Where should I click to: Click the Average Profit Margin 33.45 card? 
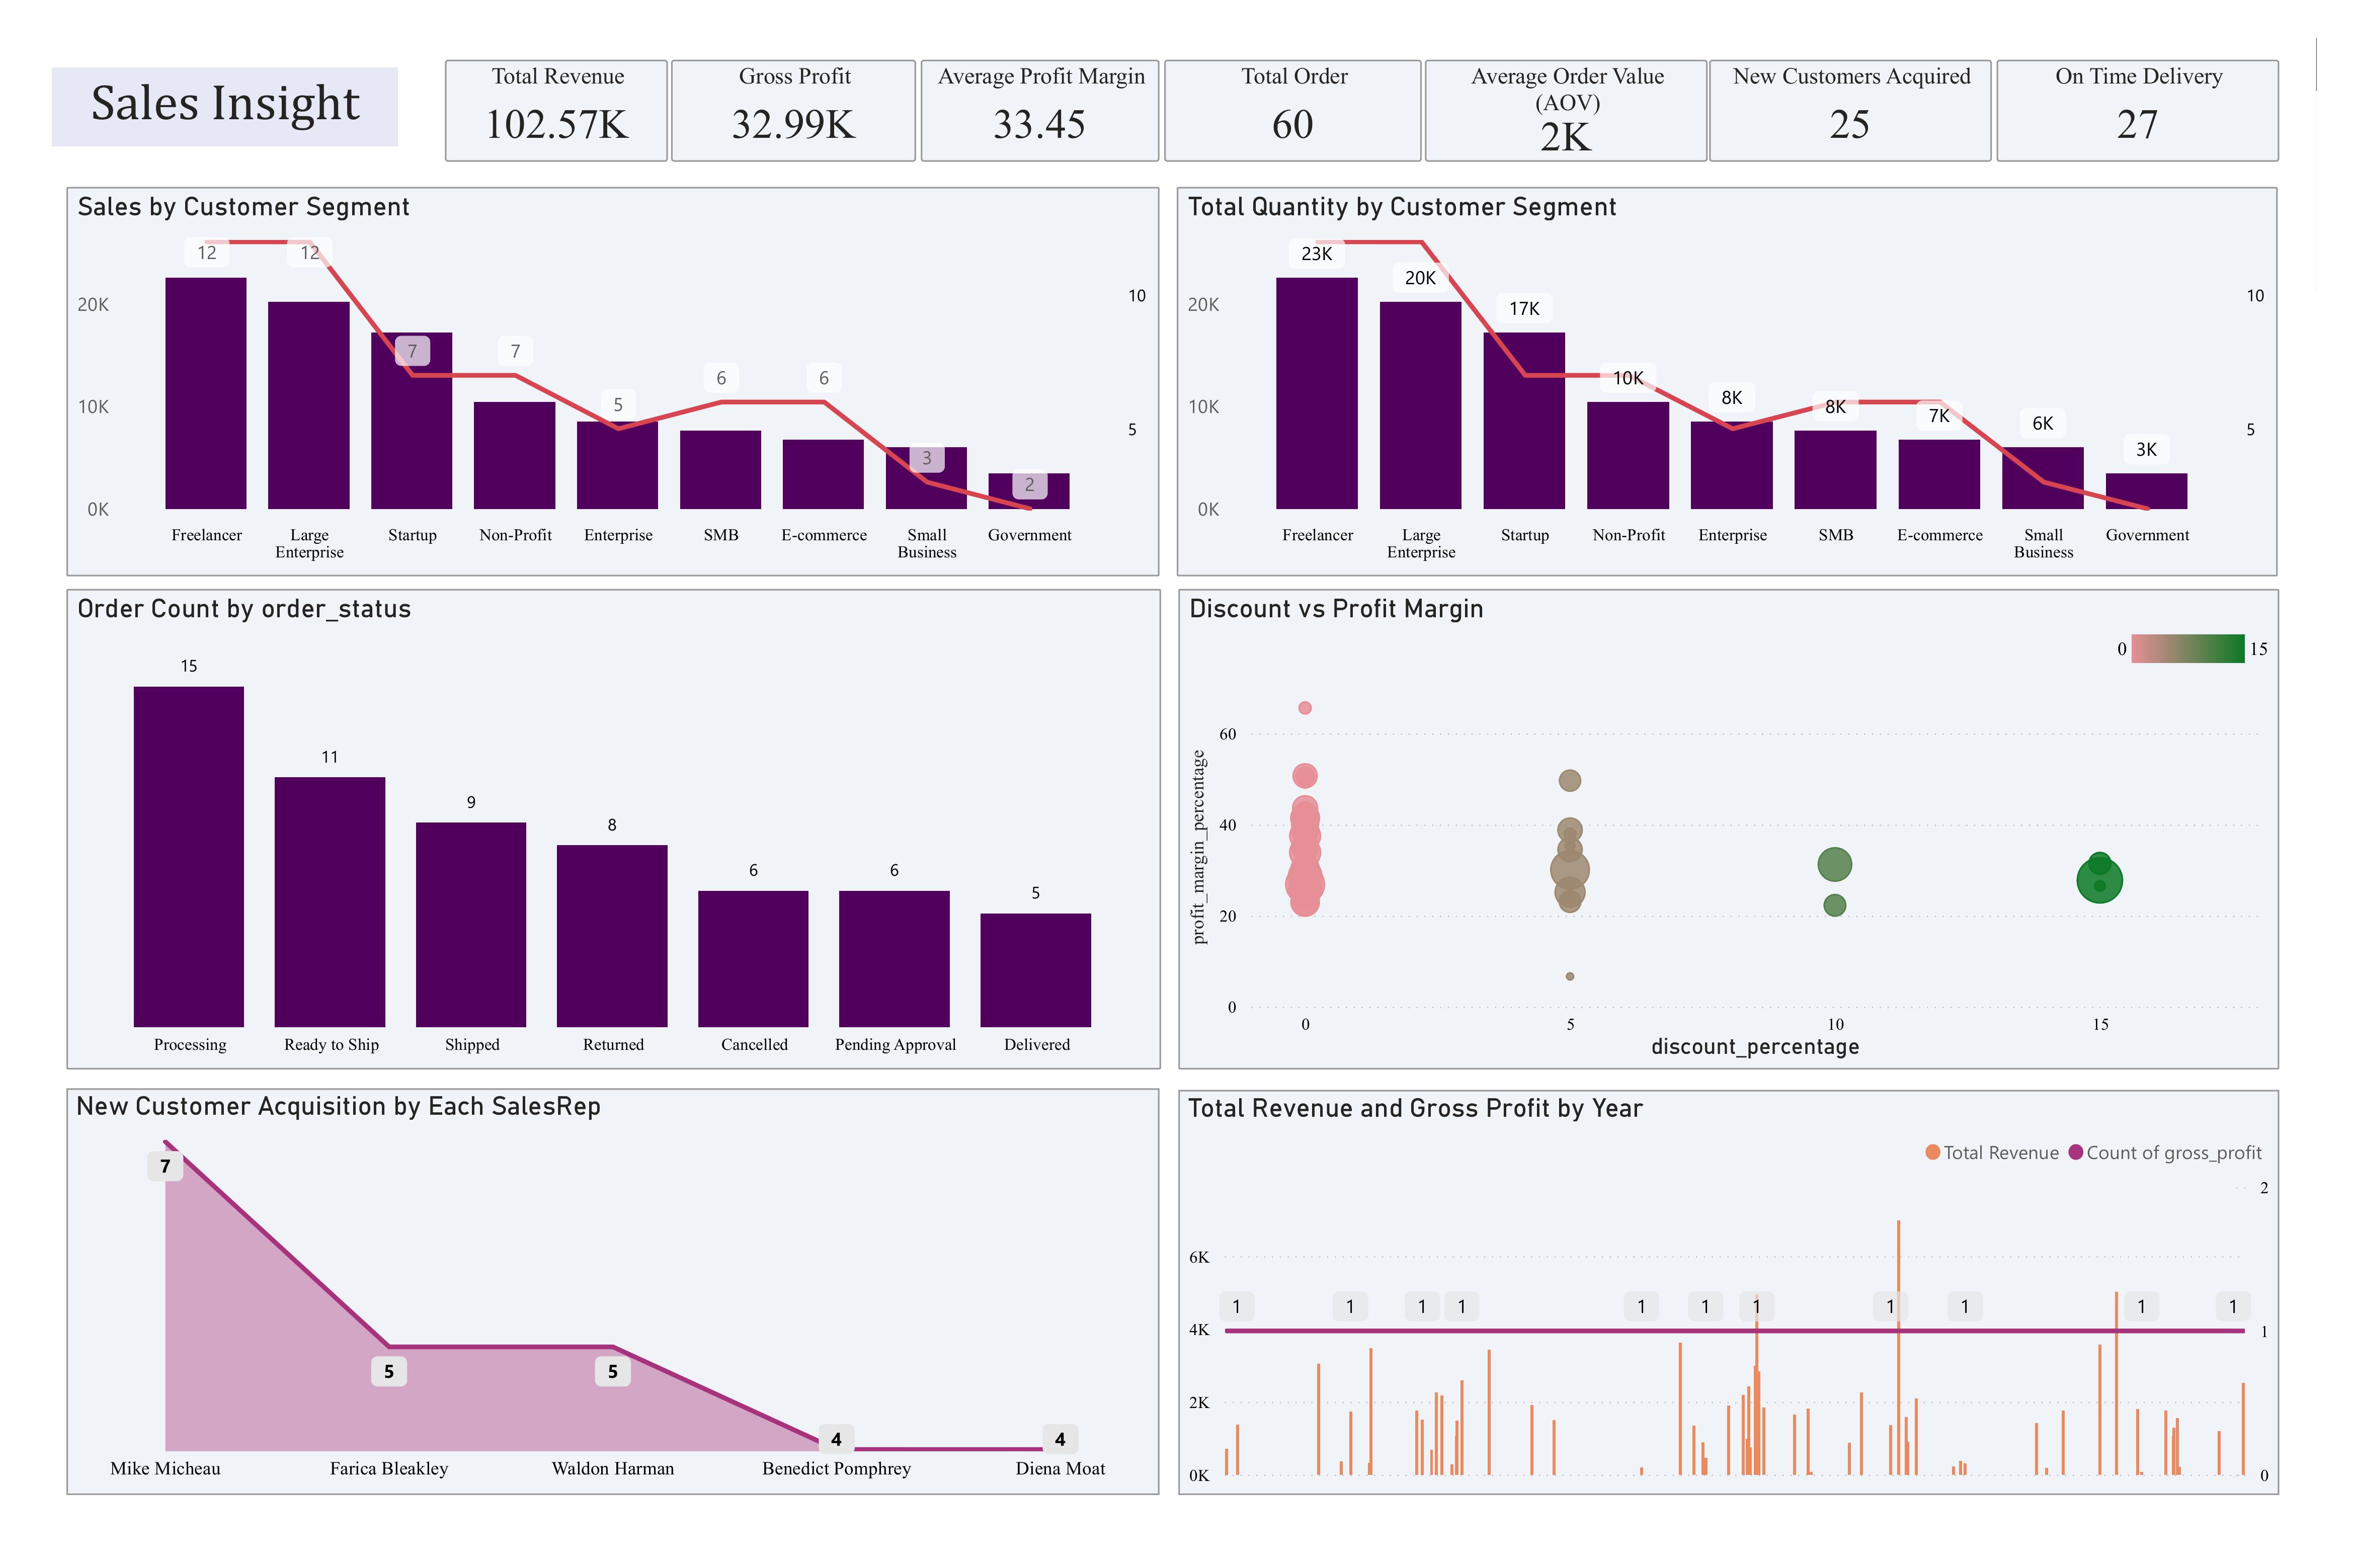click(1039, 110)
